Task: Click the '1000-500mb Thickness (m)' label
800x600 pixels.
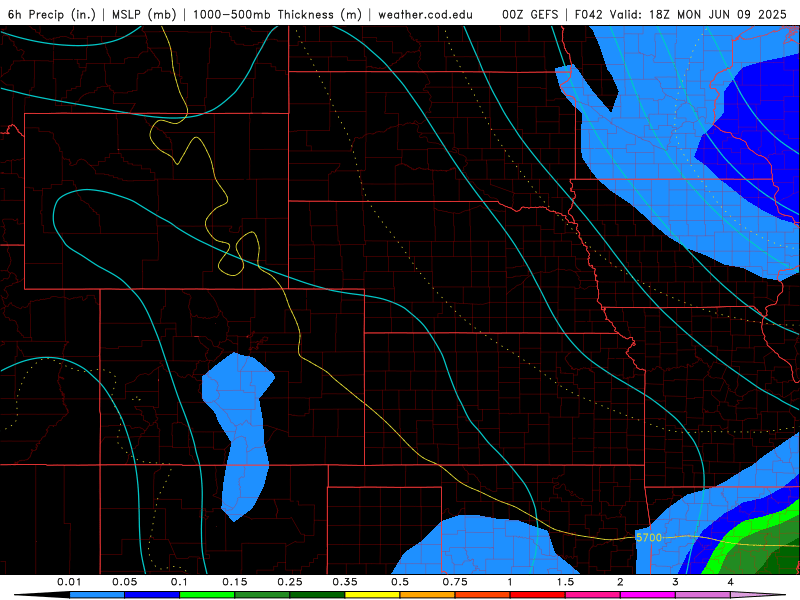Action: [277, 14]
